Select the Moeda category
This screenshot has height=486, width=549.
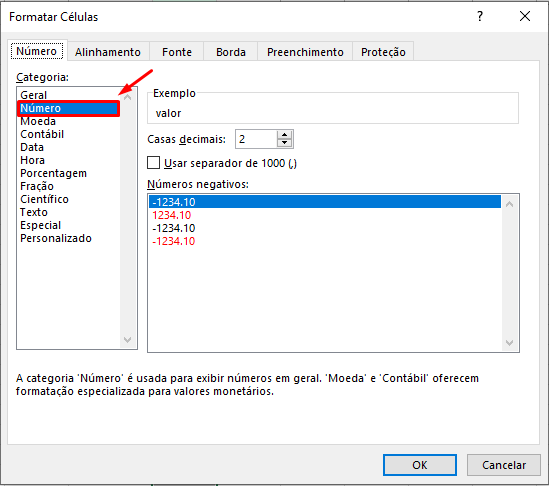point(38,121)
